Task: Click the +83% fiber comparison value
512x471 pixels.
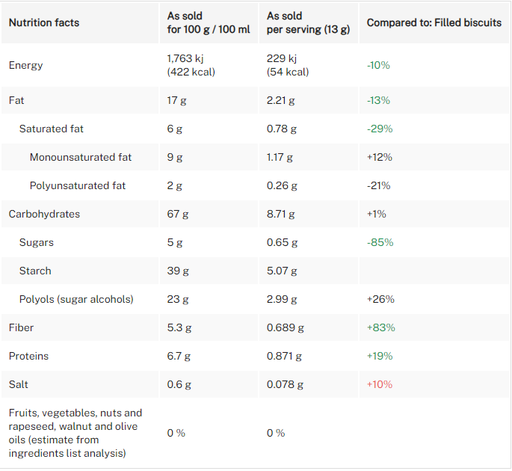Action: click(381, 328)
